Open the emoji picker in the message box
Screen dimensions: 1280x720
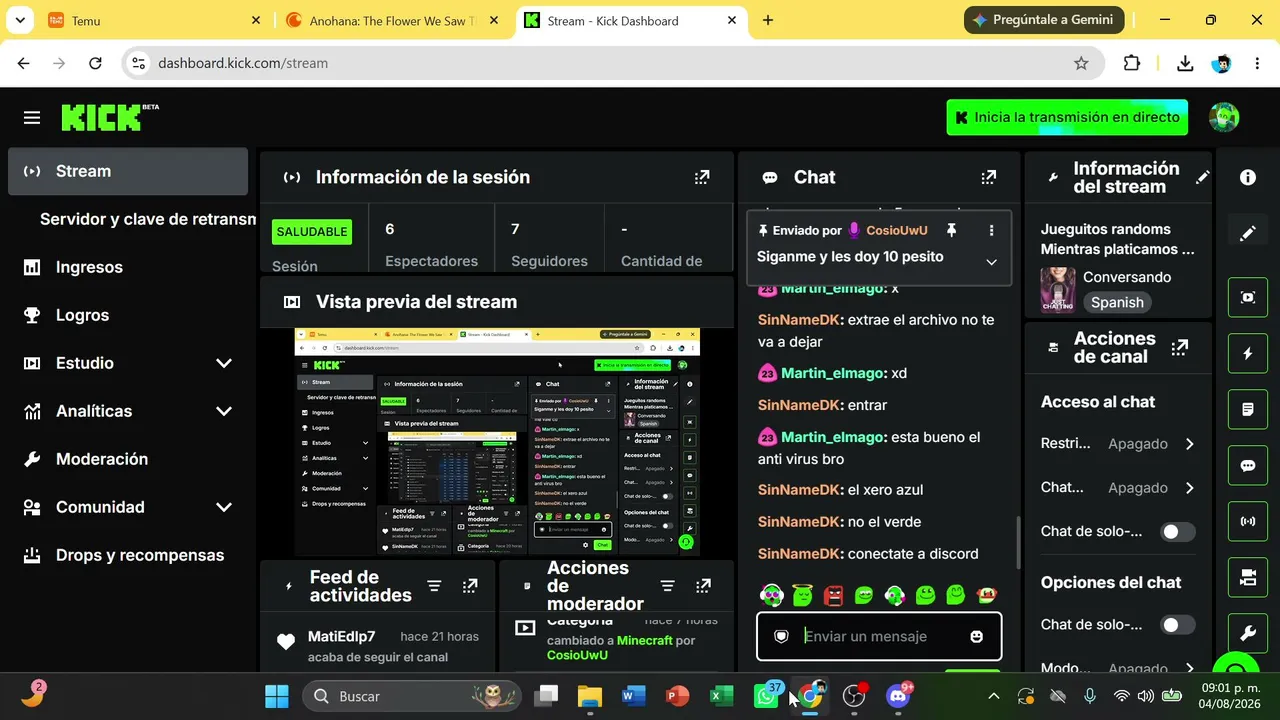coord(977,636)
